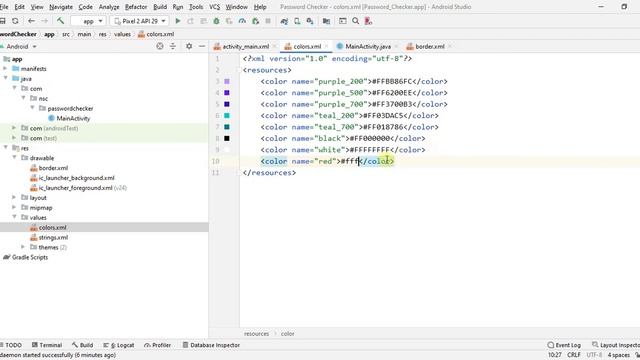Close the colors.xml editor tab
This screenshot has height=360, width=640.
coord(327,47)
